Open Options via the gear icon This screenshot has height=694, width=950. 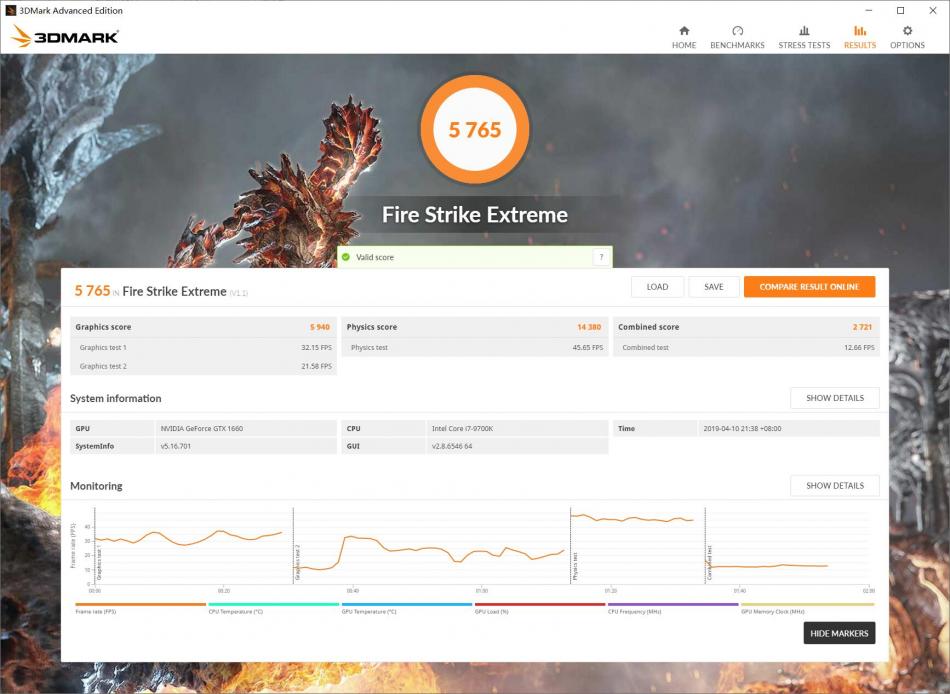click(x=907, y=36)
